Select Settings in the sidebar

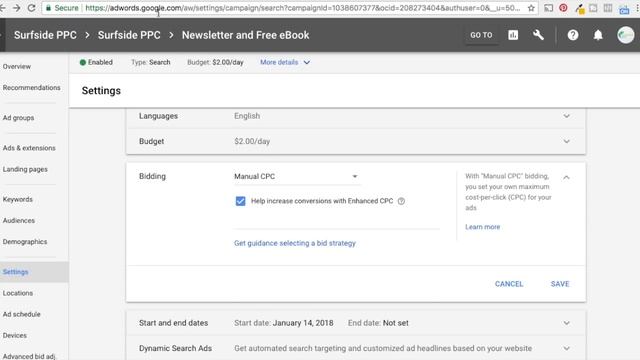click(x=34, y=272)
